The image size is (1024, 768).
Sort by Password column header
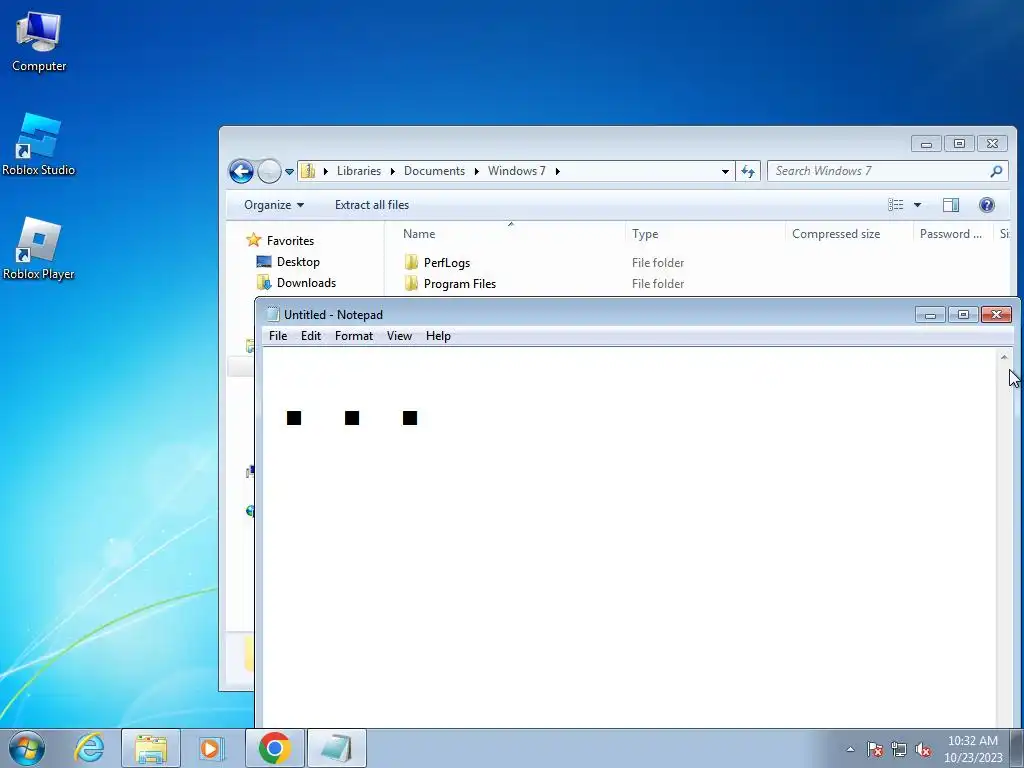pos(953,234)
